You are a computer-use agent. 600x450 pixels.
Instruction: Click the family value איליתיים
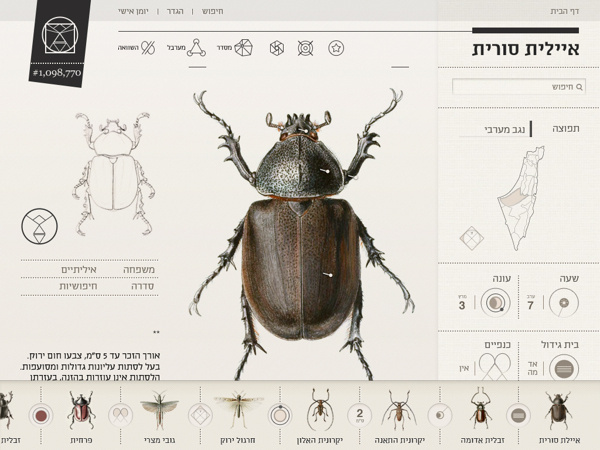pyautogui.click(x=79, y=270)
